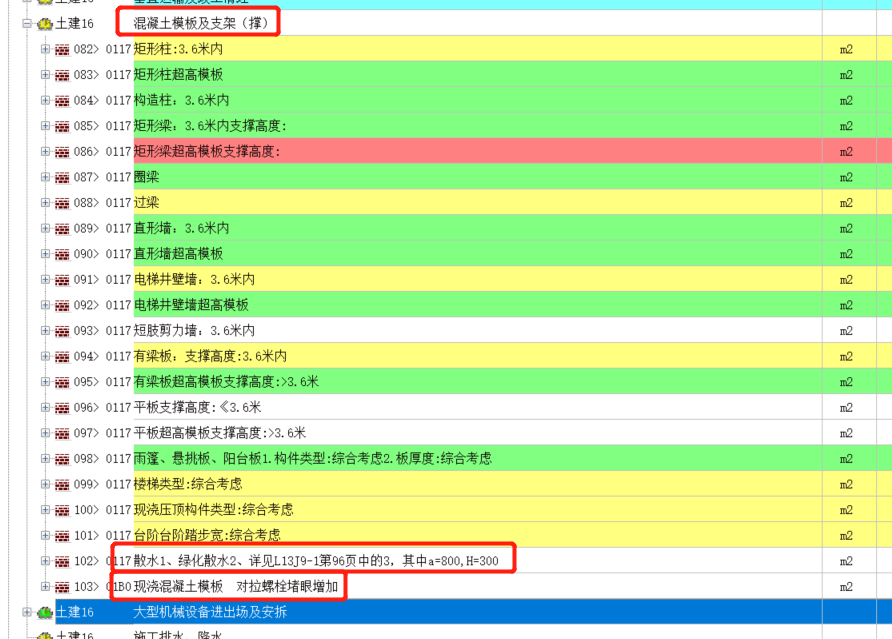Select 有梁板: 支撑高度:3.6米内 text

210,356
